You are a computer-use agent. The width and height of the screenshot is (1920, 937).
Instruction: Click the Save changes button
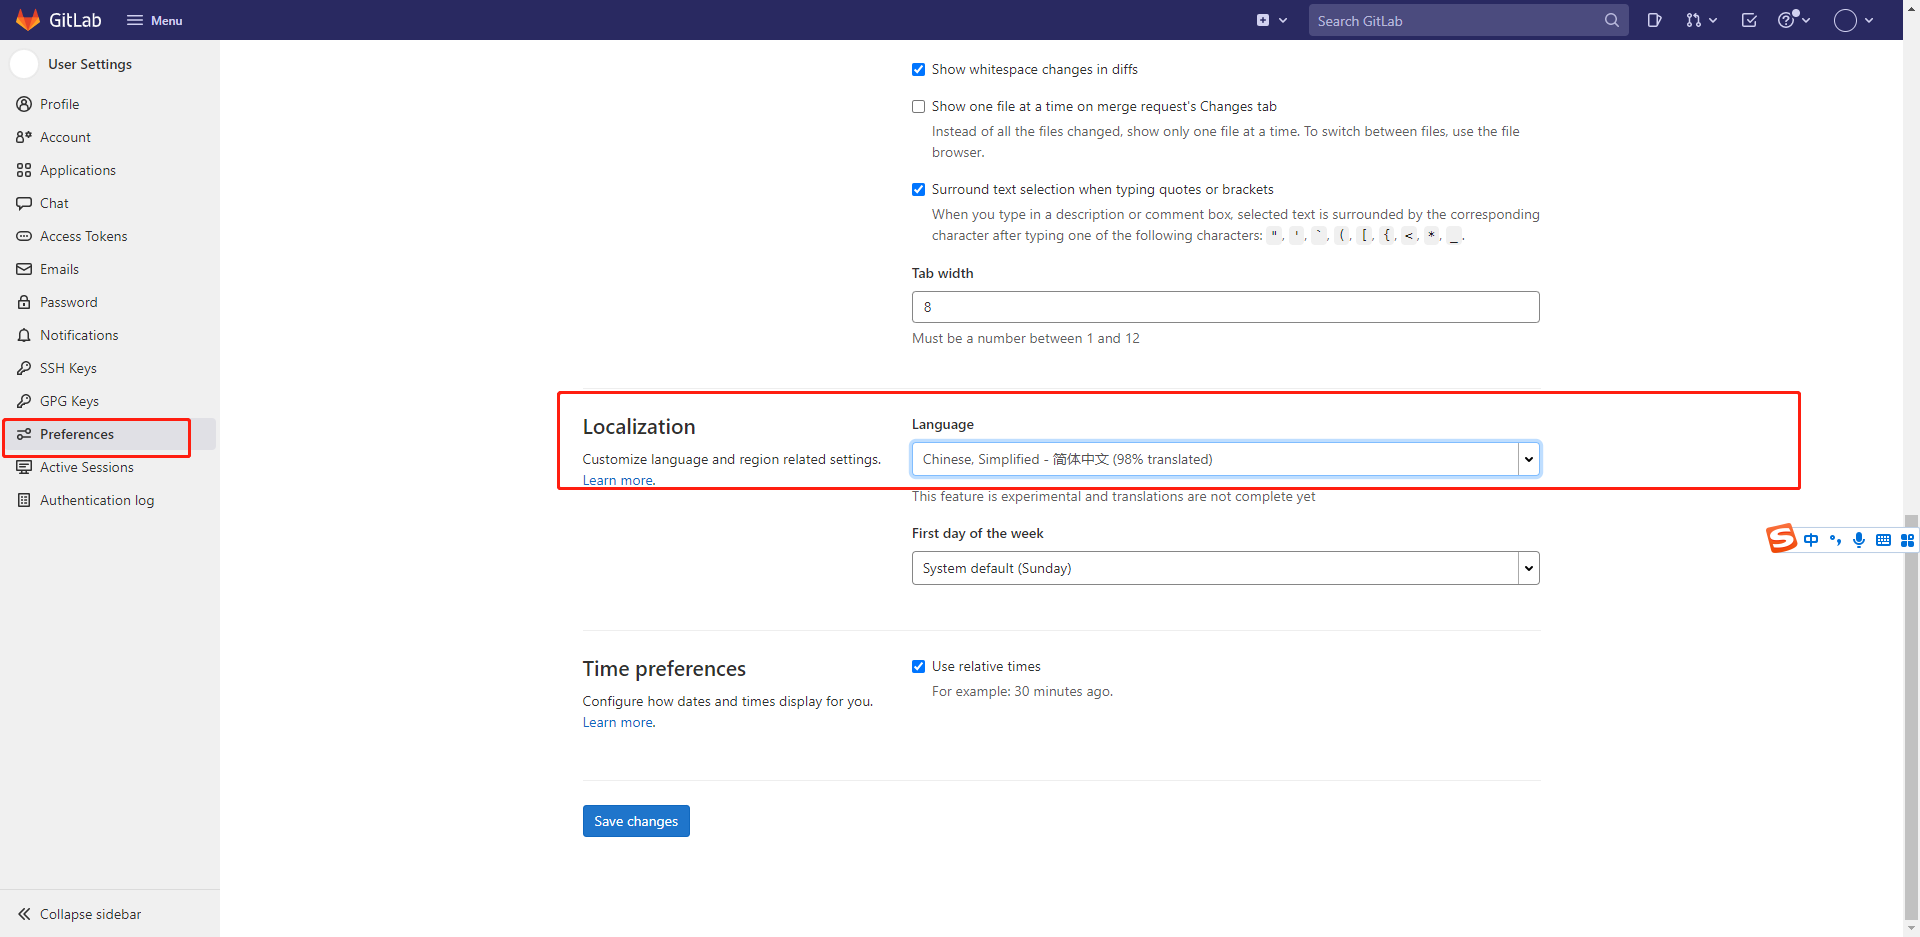click(x=636, y=821)
